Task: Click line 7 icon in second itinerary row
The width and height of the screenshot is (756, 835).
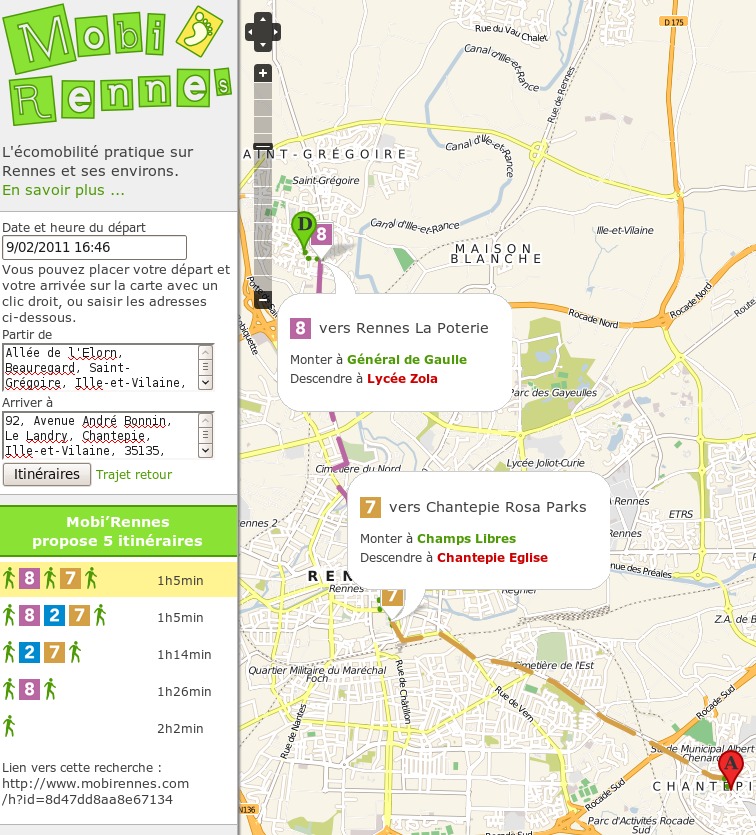Action: tap(79, 616)
